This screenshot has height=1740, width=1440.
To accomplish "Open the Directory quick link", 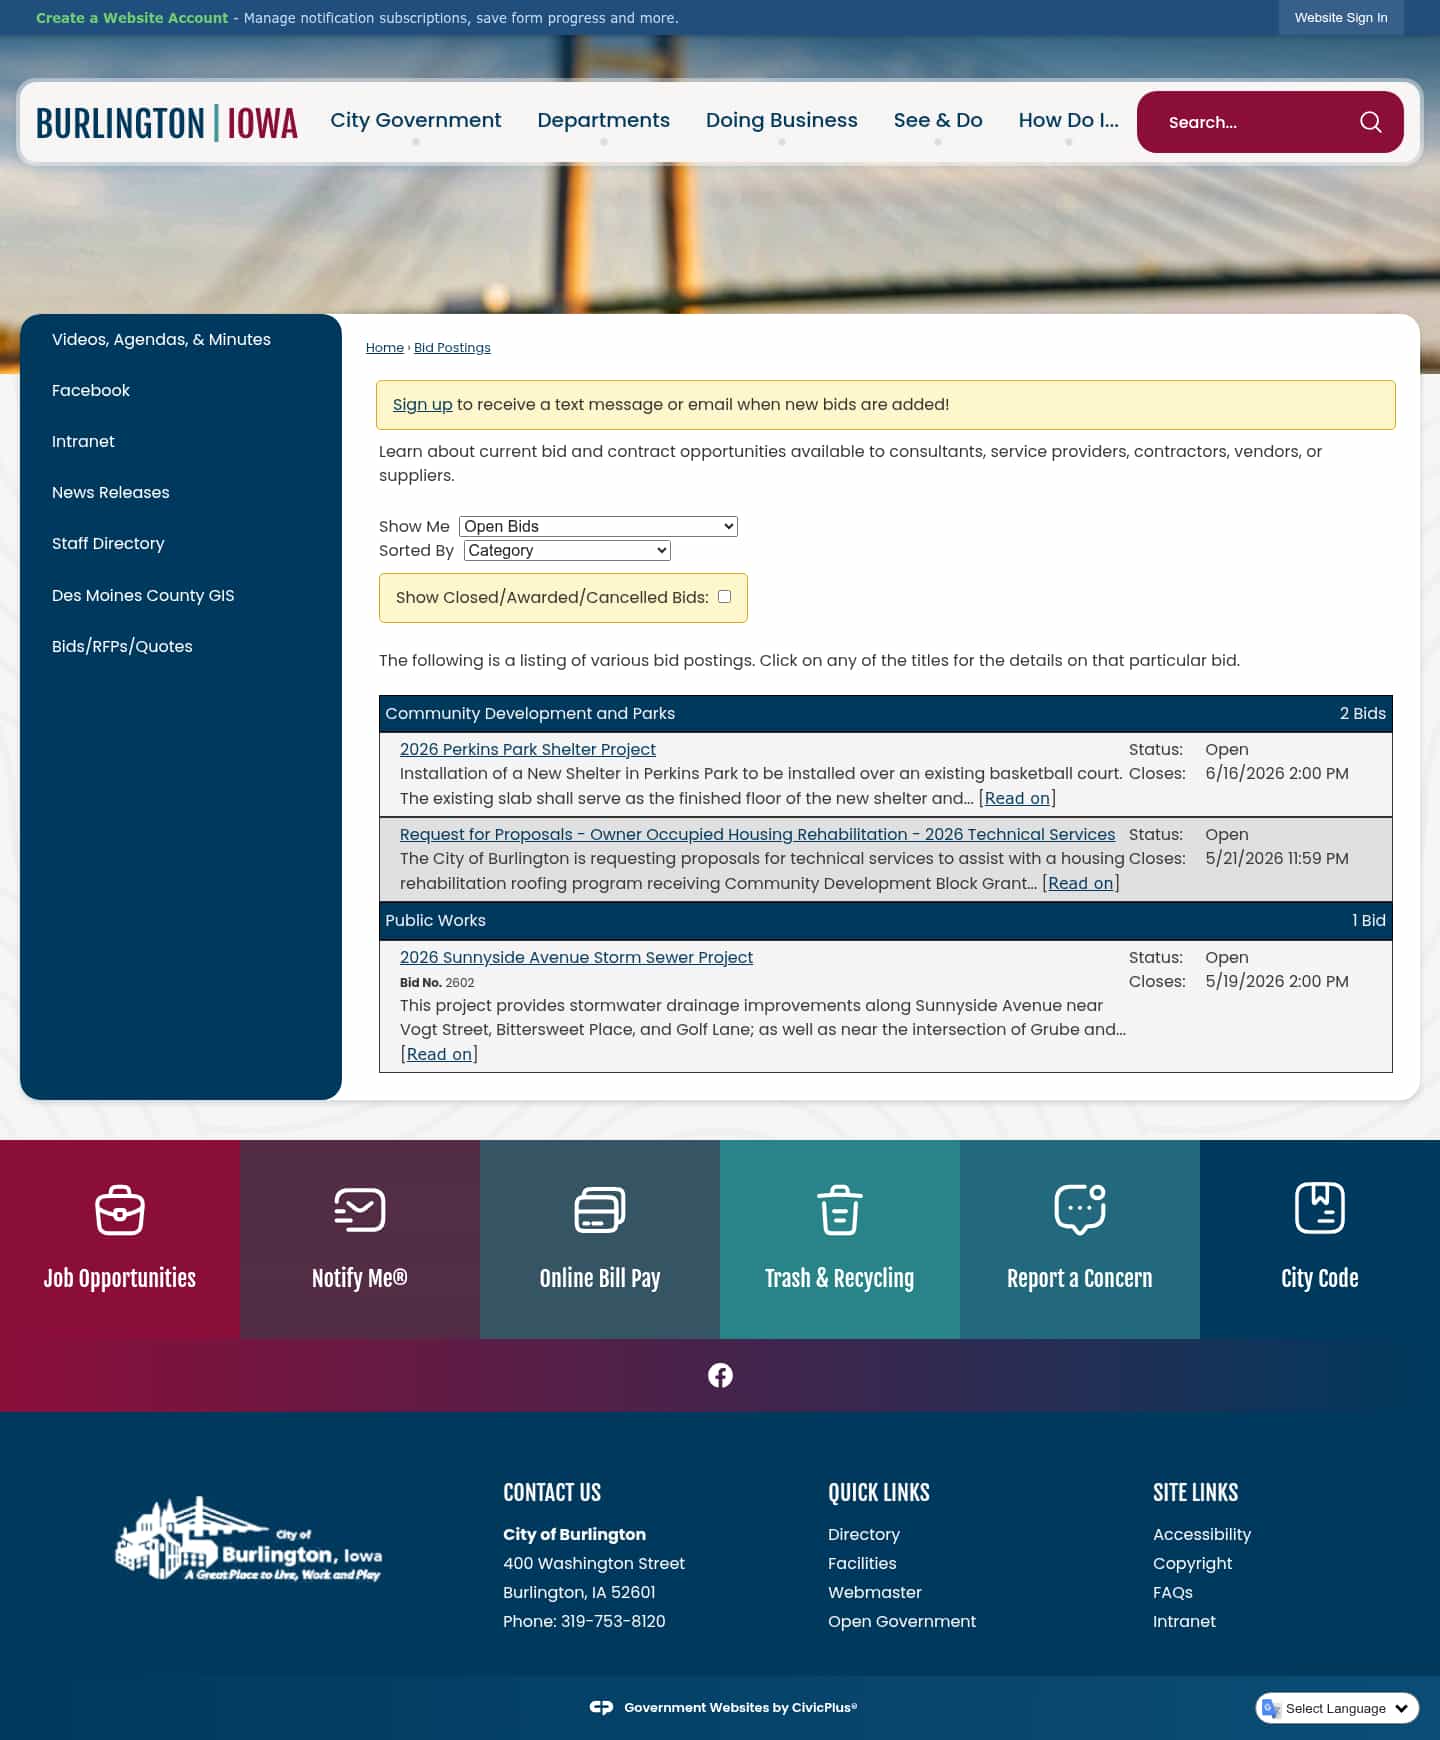I will pyautogui.click(x=864, y=1534).
